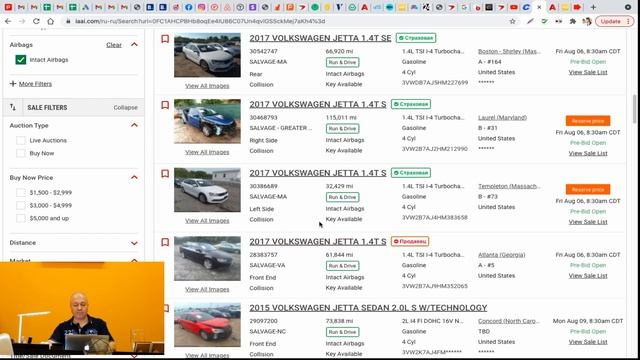This screenshot has height=360, width=640.
Task: Click the plus icon next to More Filters
Action: tap(13, 84)
